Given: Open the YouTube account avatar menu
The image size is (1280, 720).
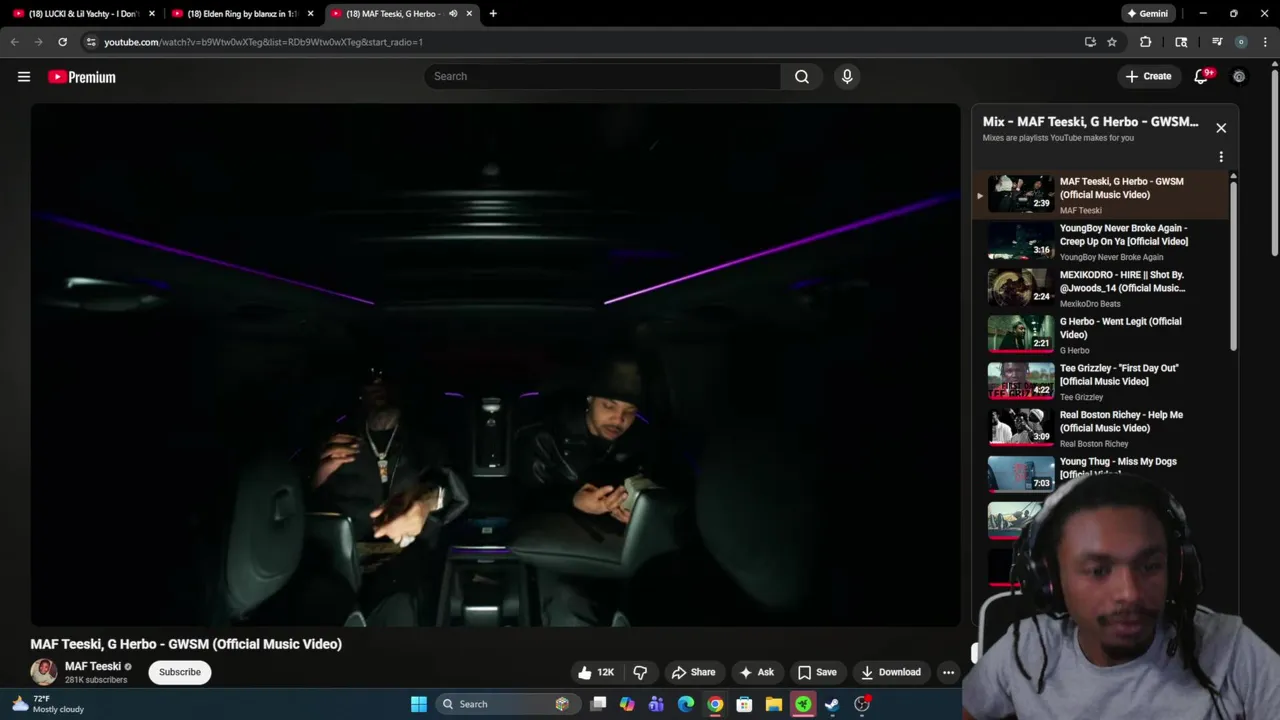Looking at the screenshot, I should click(x=1239, y=77).
